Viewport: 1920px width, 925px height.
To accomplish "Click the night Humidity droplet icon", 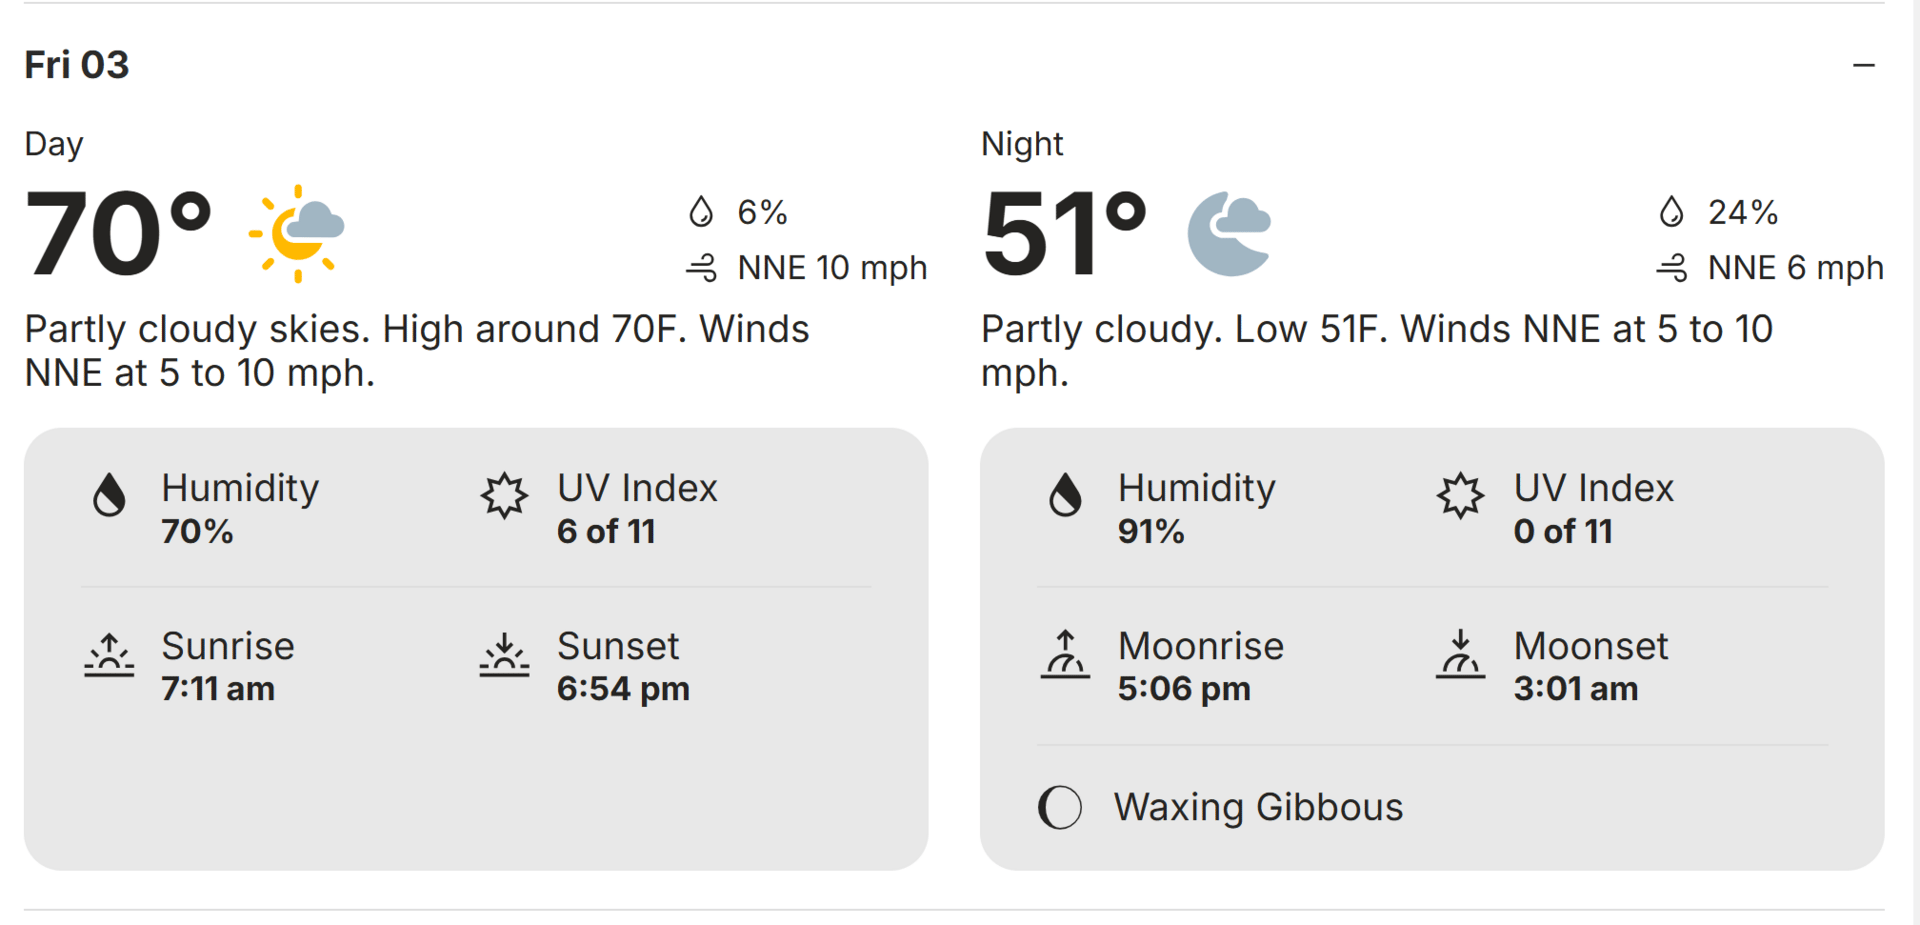I will (x=1065, y=495).
